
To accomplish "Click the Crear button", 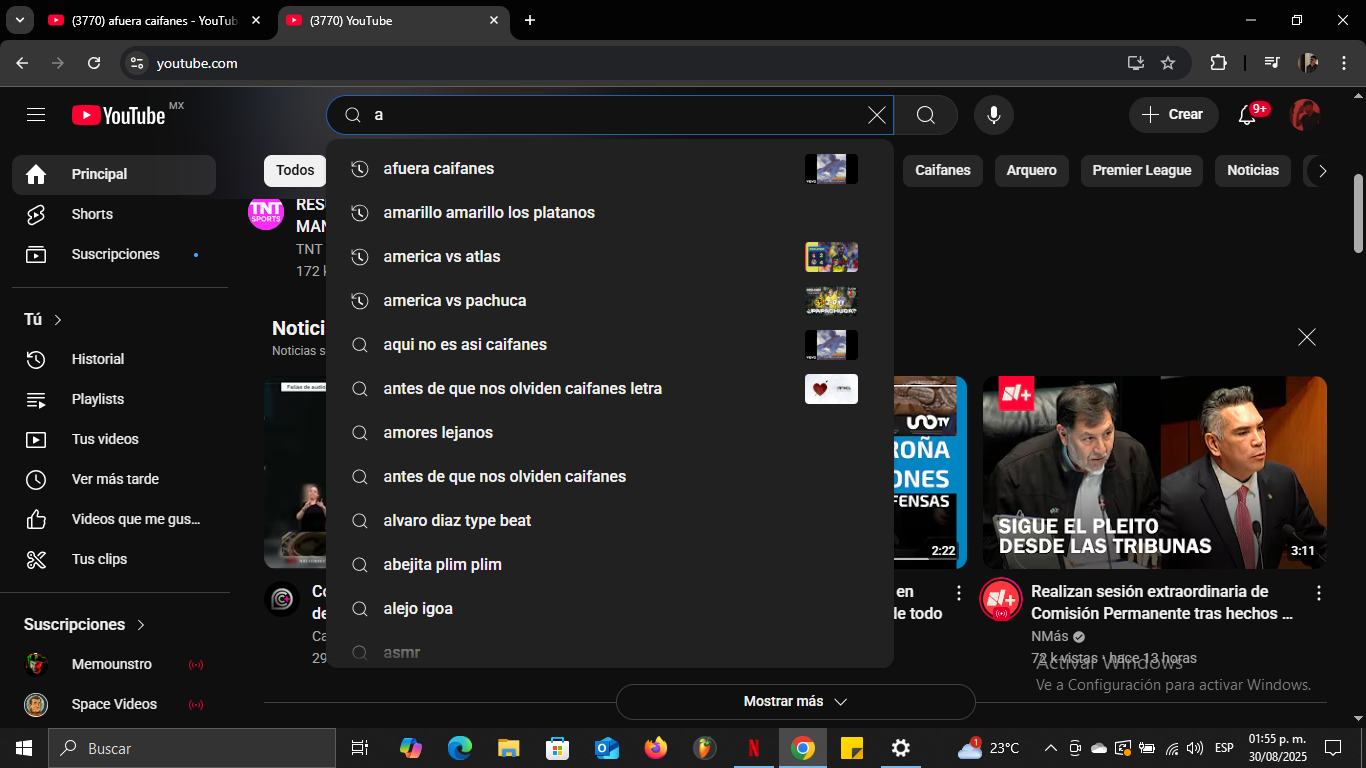I will tap(1173, 115).
